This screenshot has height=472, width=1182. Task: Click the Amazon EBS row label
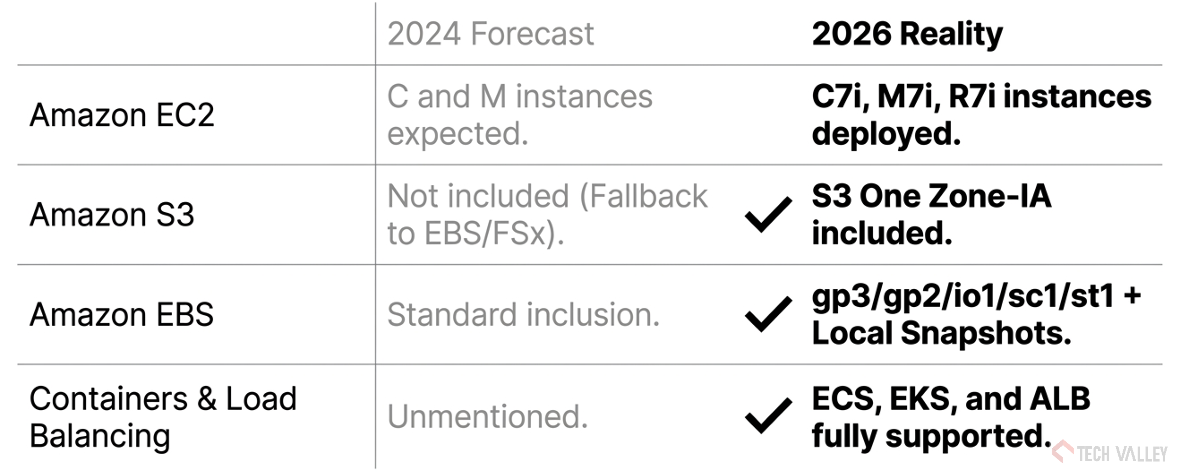(x=121, y=315)
